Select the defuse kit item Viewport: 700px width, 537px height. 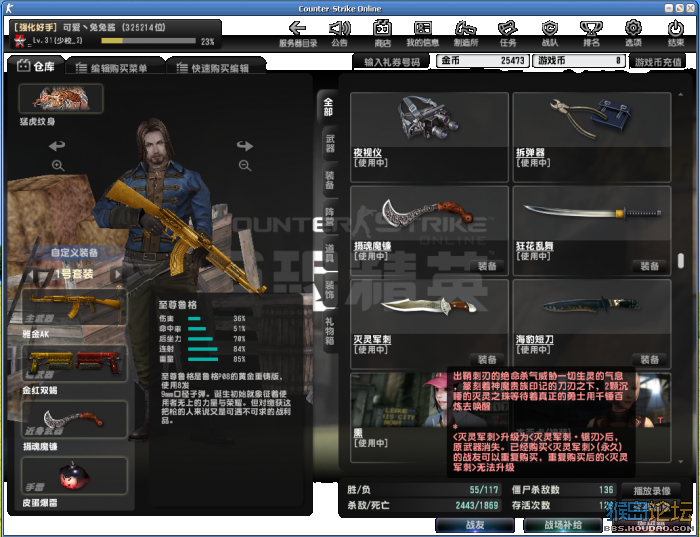pyautogui.click(x=592, y=137)
